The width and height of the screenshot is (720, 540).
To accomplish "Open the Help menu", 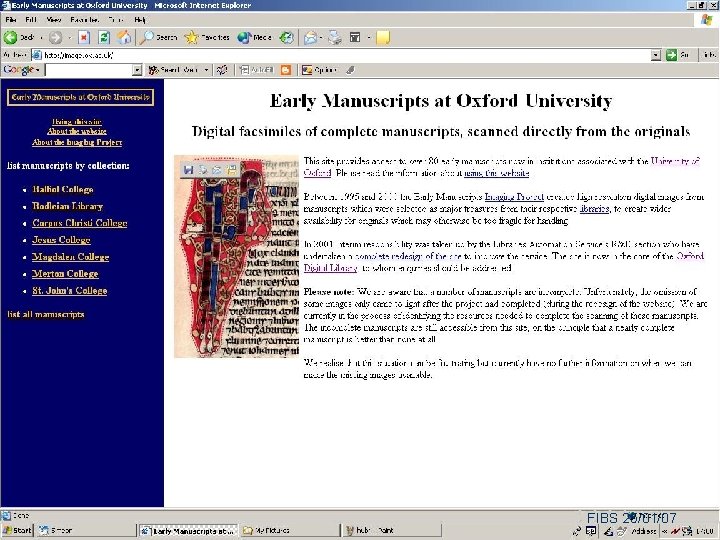I will coord(140,20).
